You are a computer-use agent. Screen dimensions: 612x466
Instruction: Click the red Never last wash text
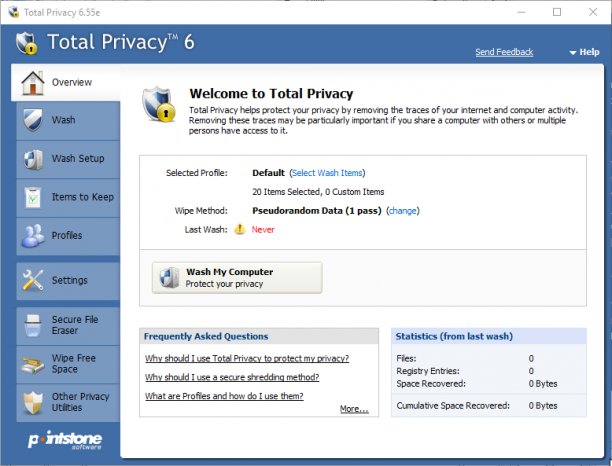(x=263, y=229)
